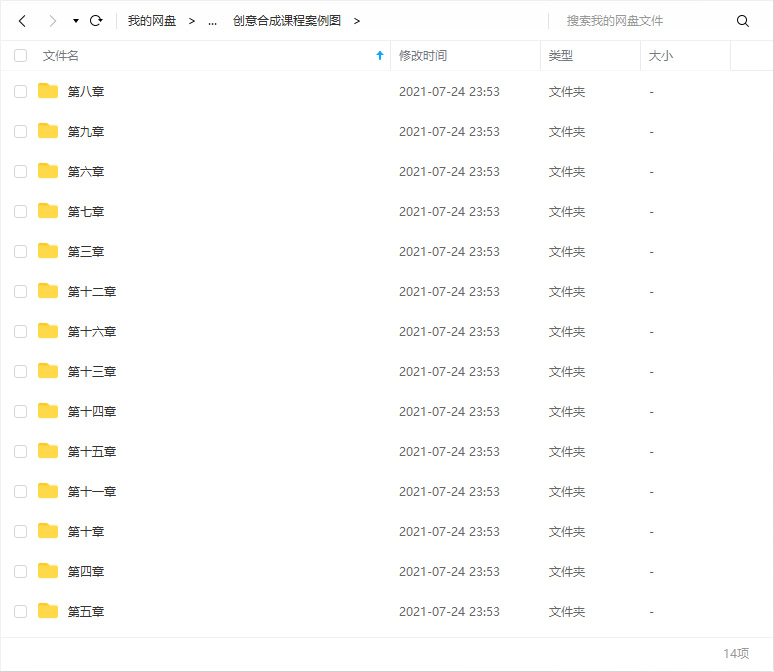This screenshot has width=774, height=672.
Task: Select the 第五章 folder name
Action: tap(86, 612)
